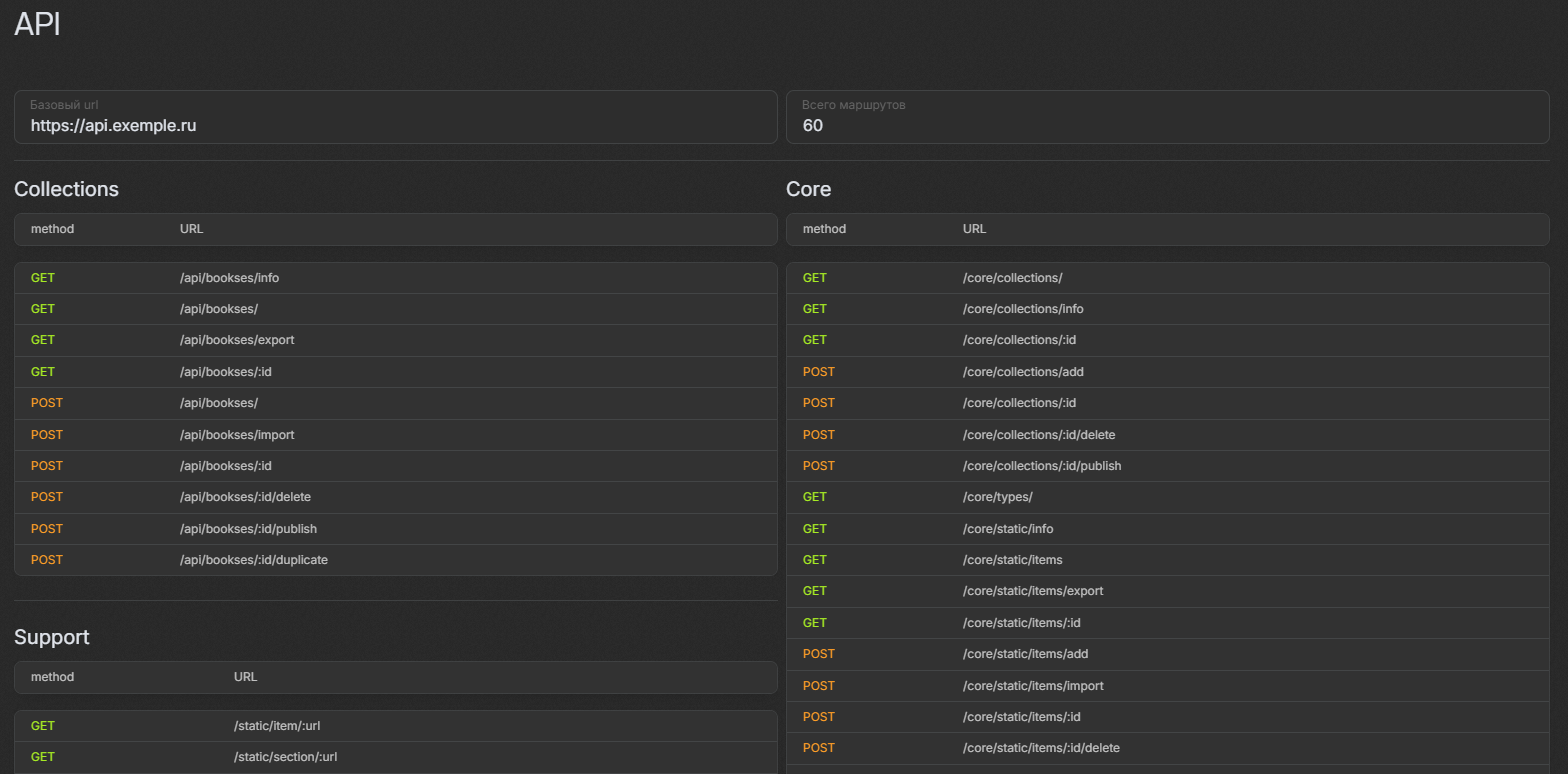Click the POST /api/bookses/:id/delete row

tap(395, 497)
